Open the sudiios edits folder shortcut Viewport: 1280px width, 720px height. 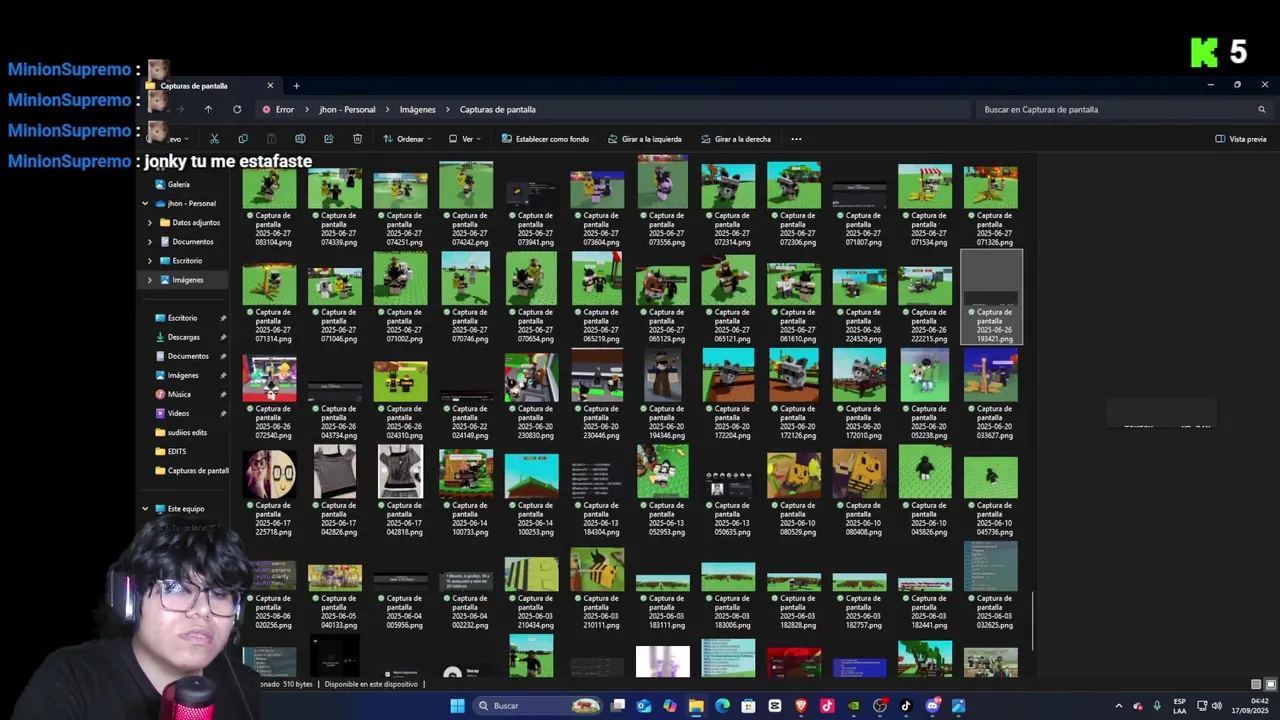181,432
